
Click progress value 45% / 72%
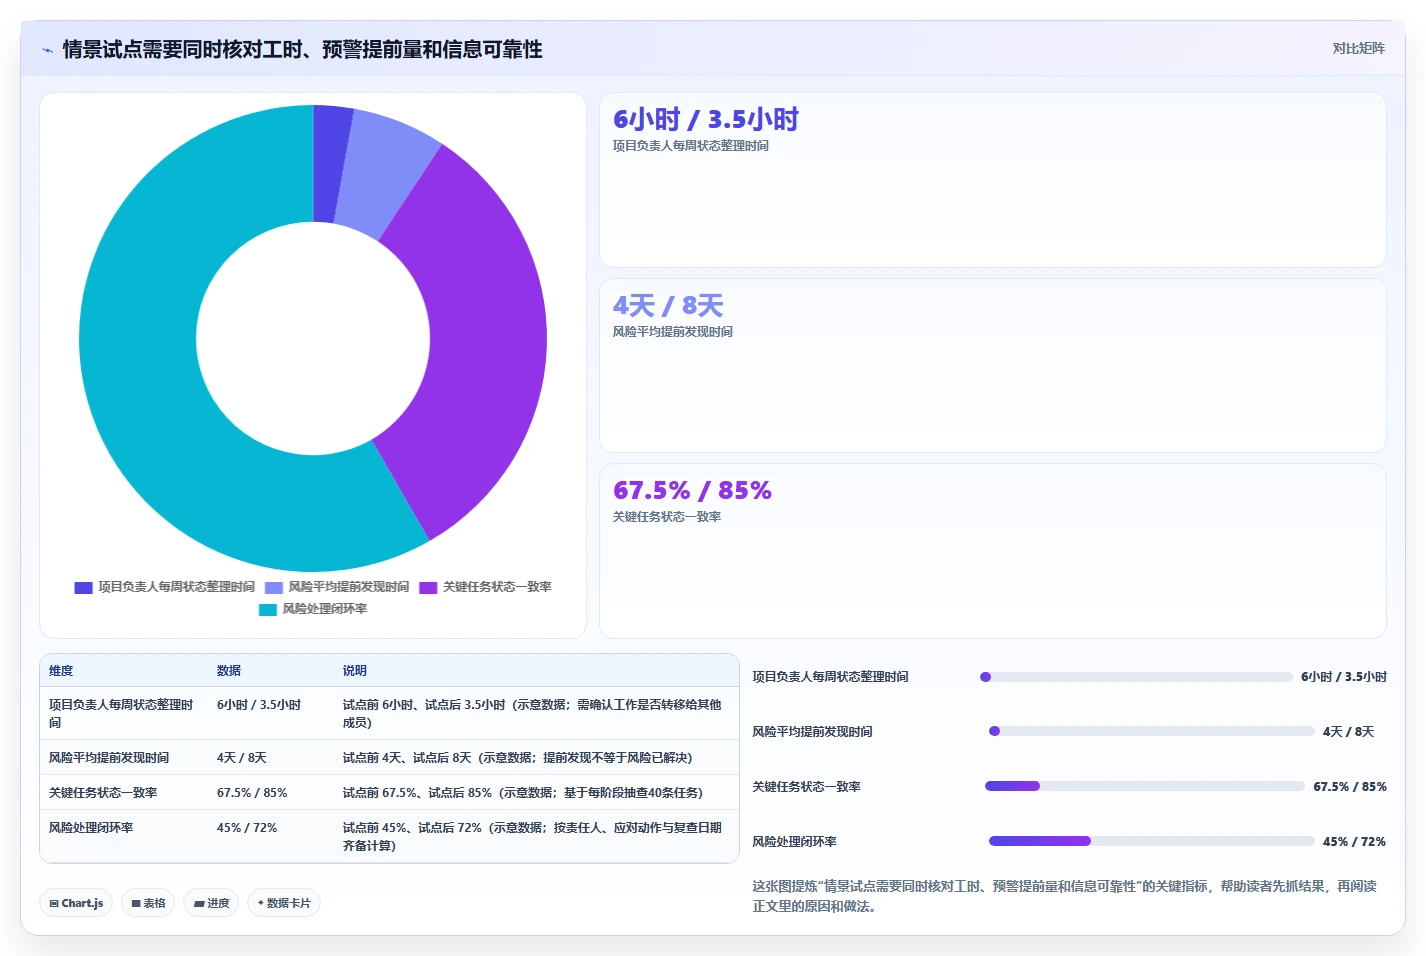[1354, 842]
